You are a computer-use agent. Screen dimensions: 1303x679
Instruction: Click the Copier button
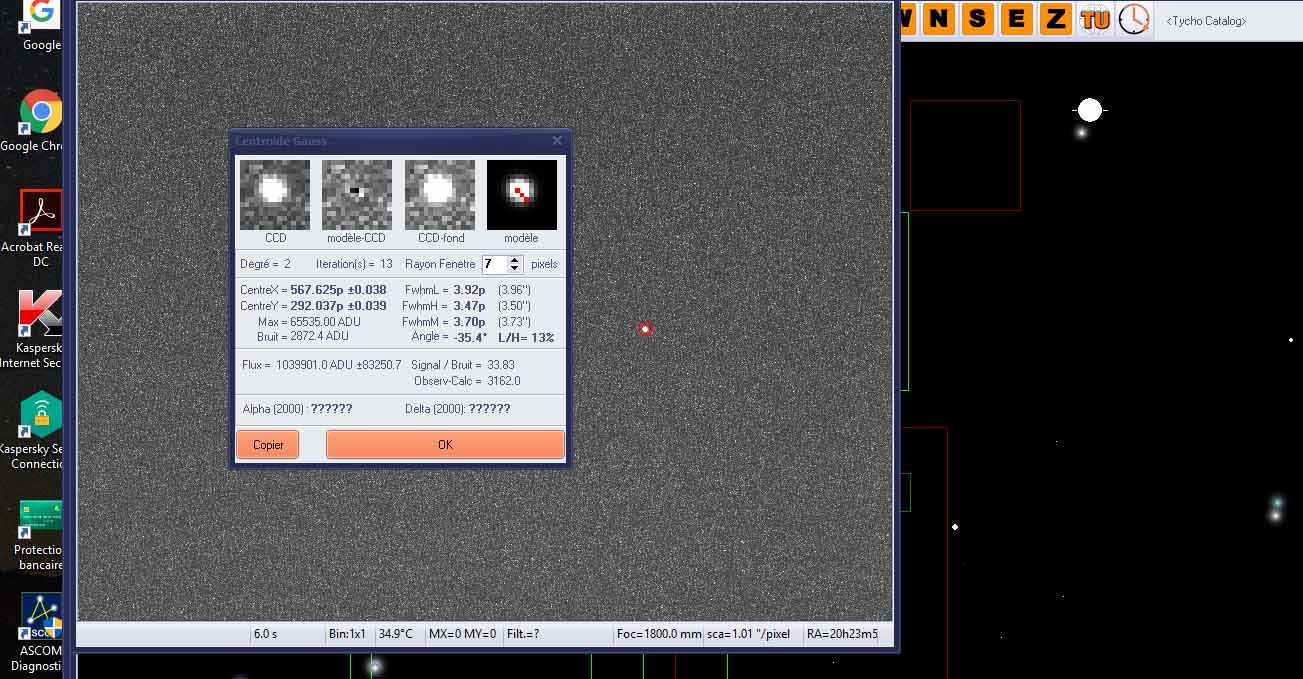point(268,445)
